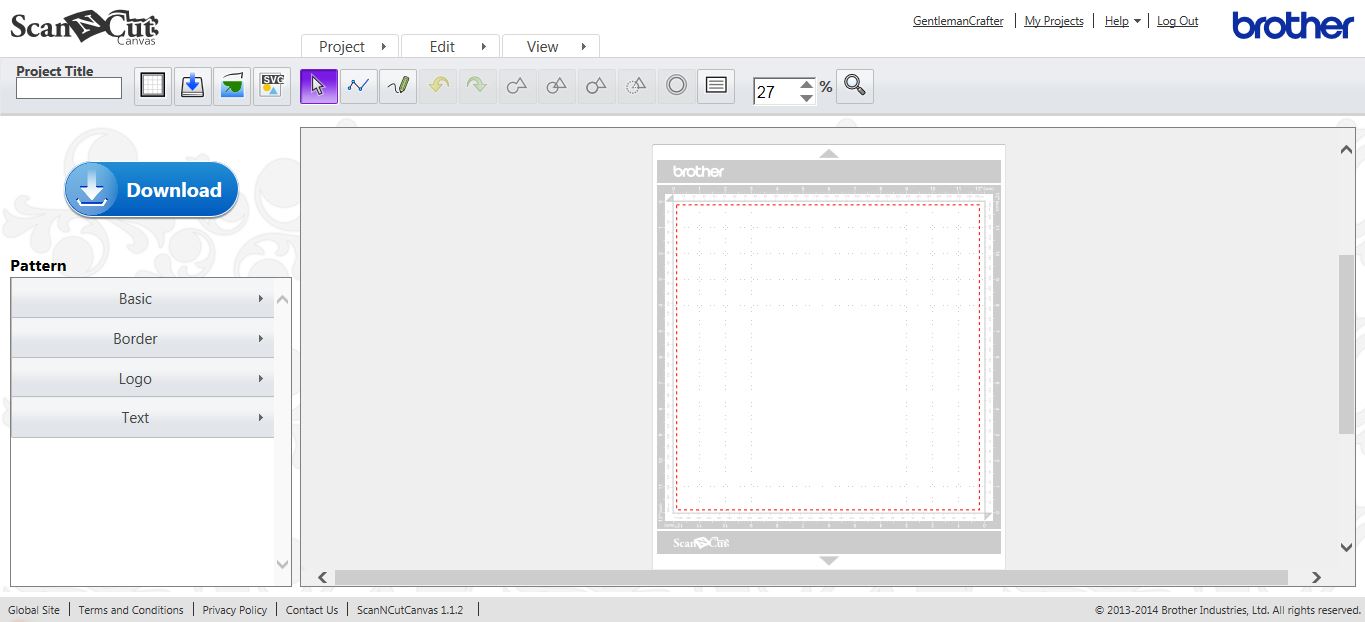
Task: Open the SVG import tool
Action: [272, 86]
